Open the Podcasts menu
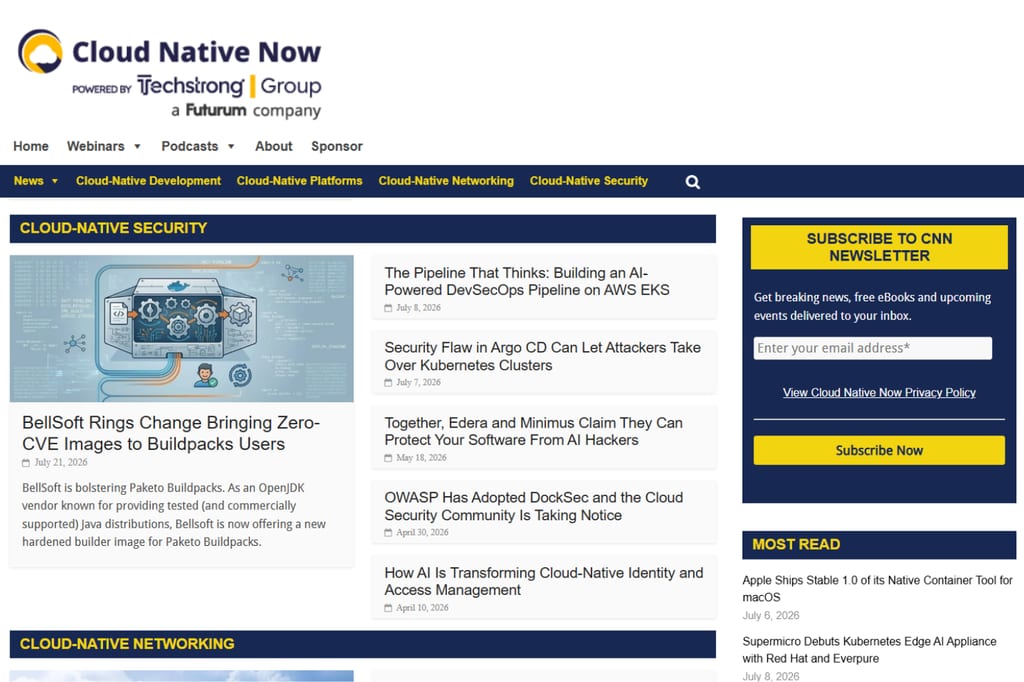1024x682 pixels. (189, 146)
